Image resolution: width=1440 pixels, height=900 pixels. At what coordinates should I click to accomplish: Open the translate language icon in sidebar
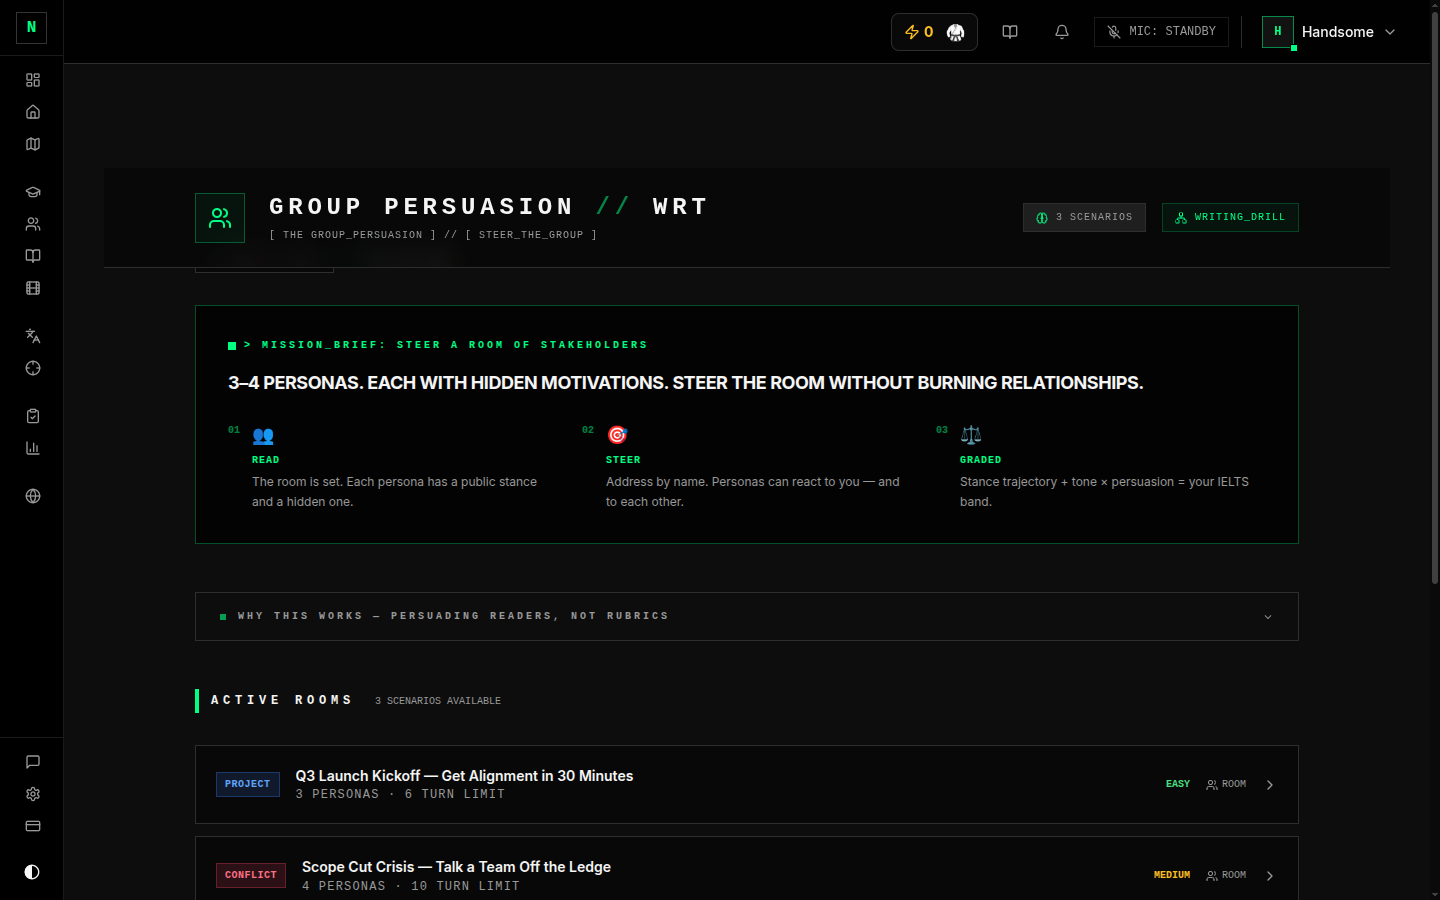click(33, 336)
